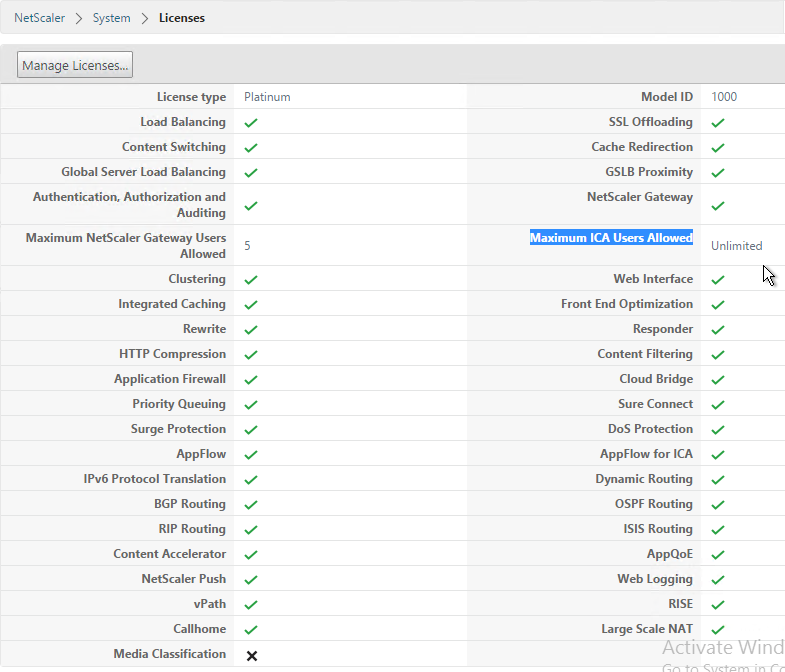
Task: Click the Sure Connect checkmark
Action: coord(718,405)
